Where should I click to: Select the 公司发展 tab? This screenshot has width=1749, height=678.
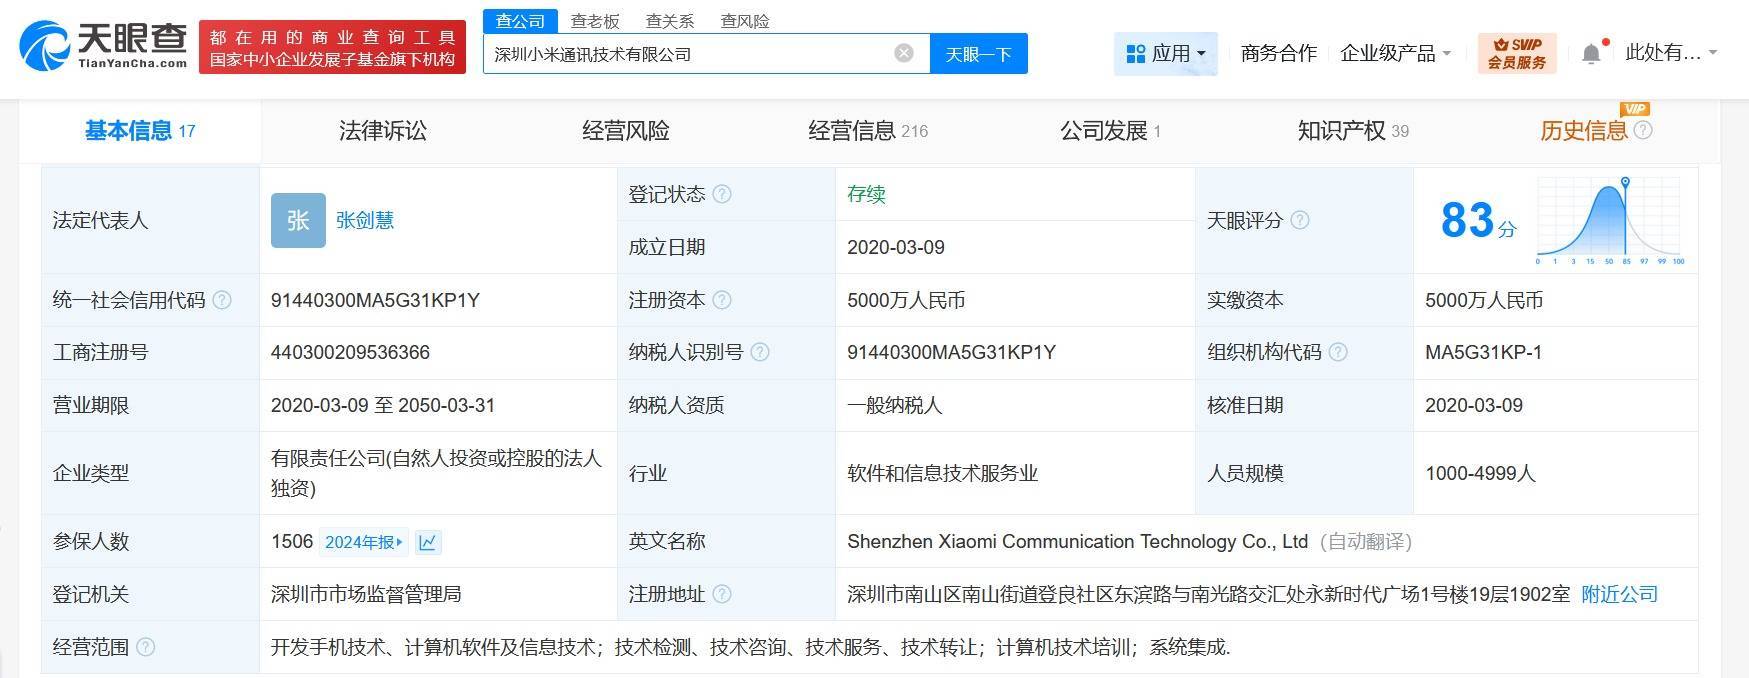tap(1110, 131)
